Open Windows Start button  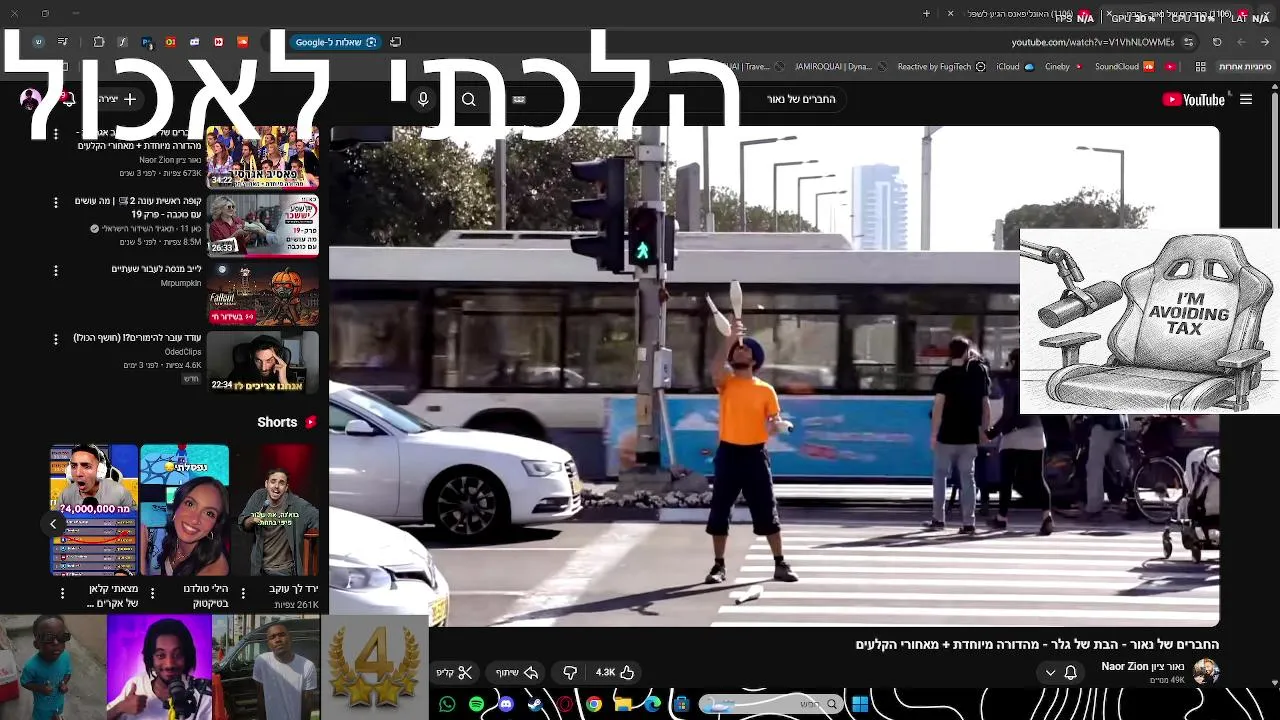tap(860, 704)
